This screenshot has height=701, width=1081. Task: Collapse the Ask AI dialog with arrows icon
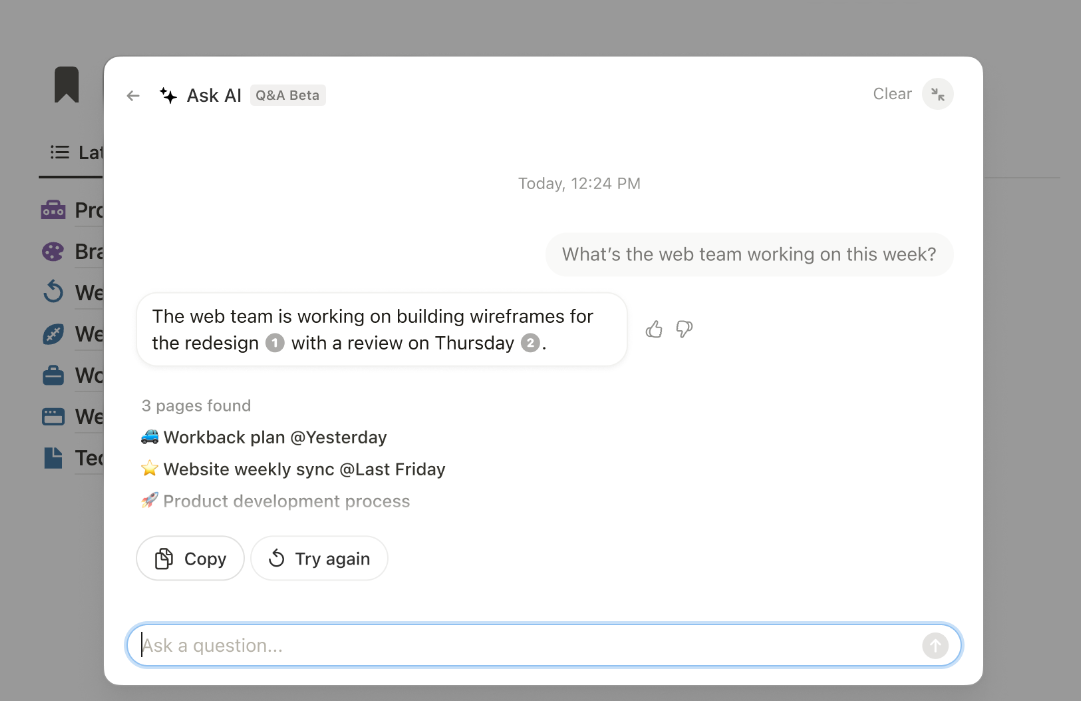click(938, 94)
